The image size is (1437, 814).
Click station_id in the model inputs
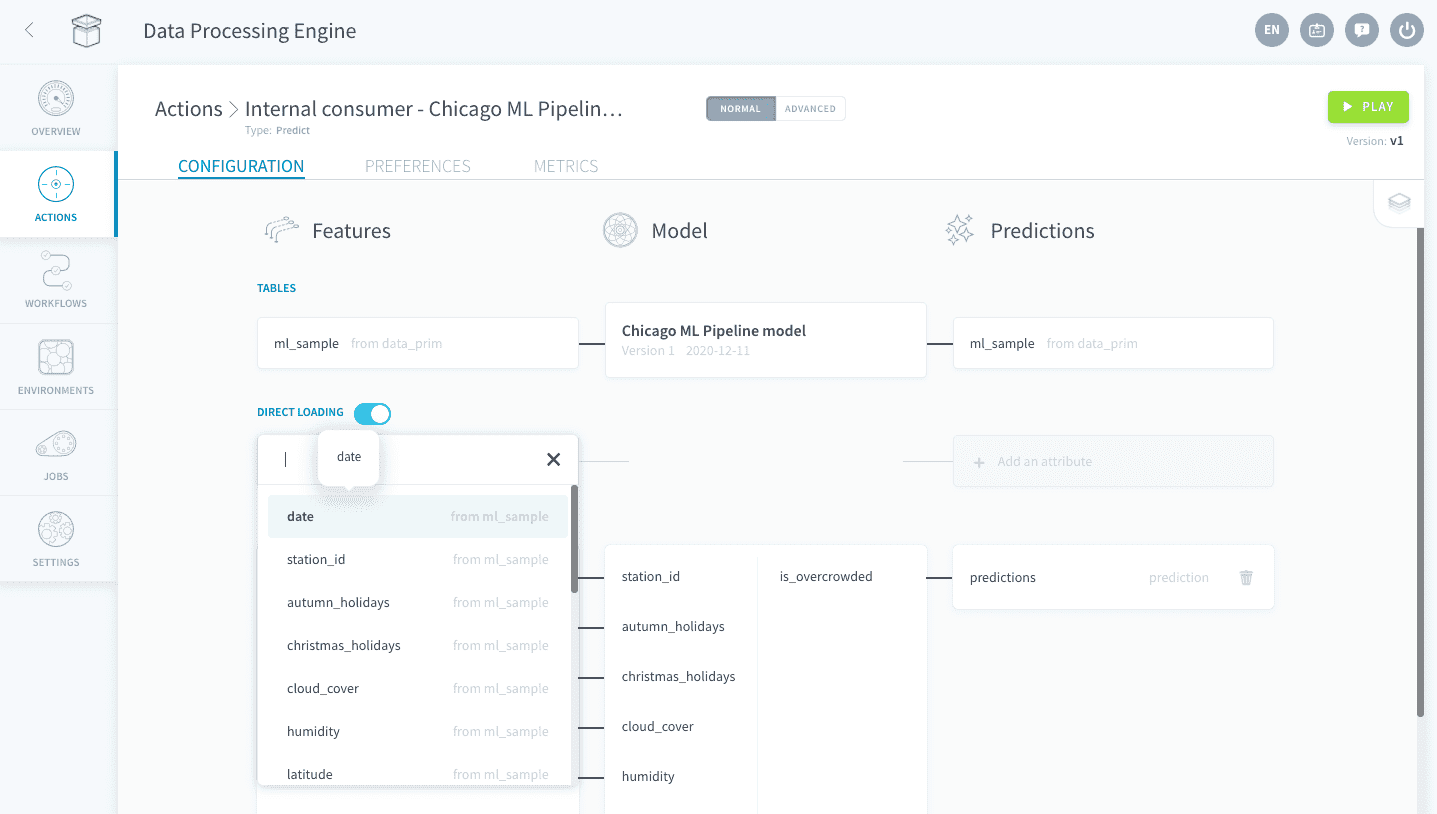(x=651, y=577)
